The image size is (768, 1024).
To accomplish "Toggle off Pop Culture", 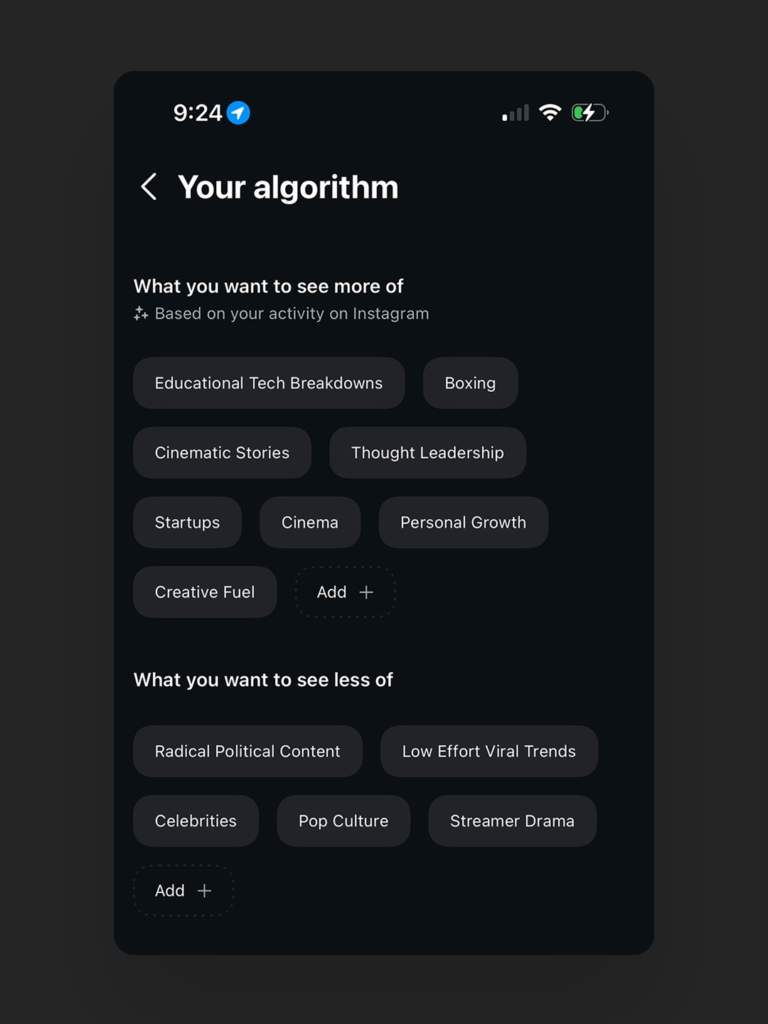I will point(343,820).
